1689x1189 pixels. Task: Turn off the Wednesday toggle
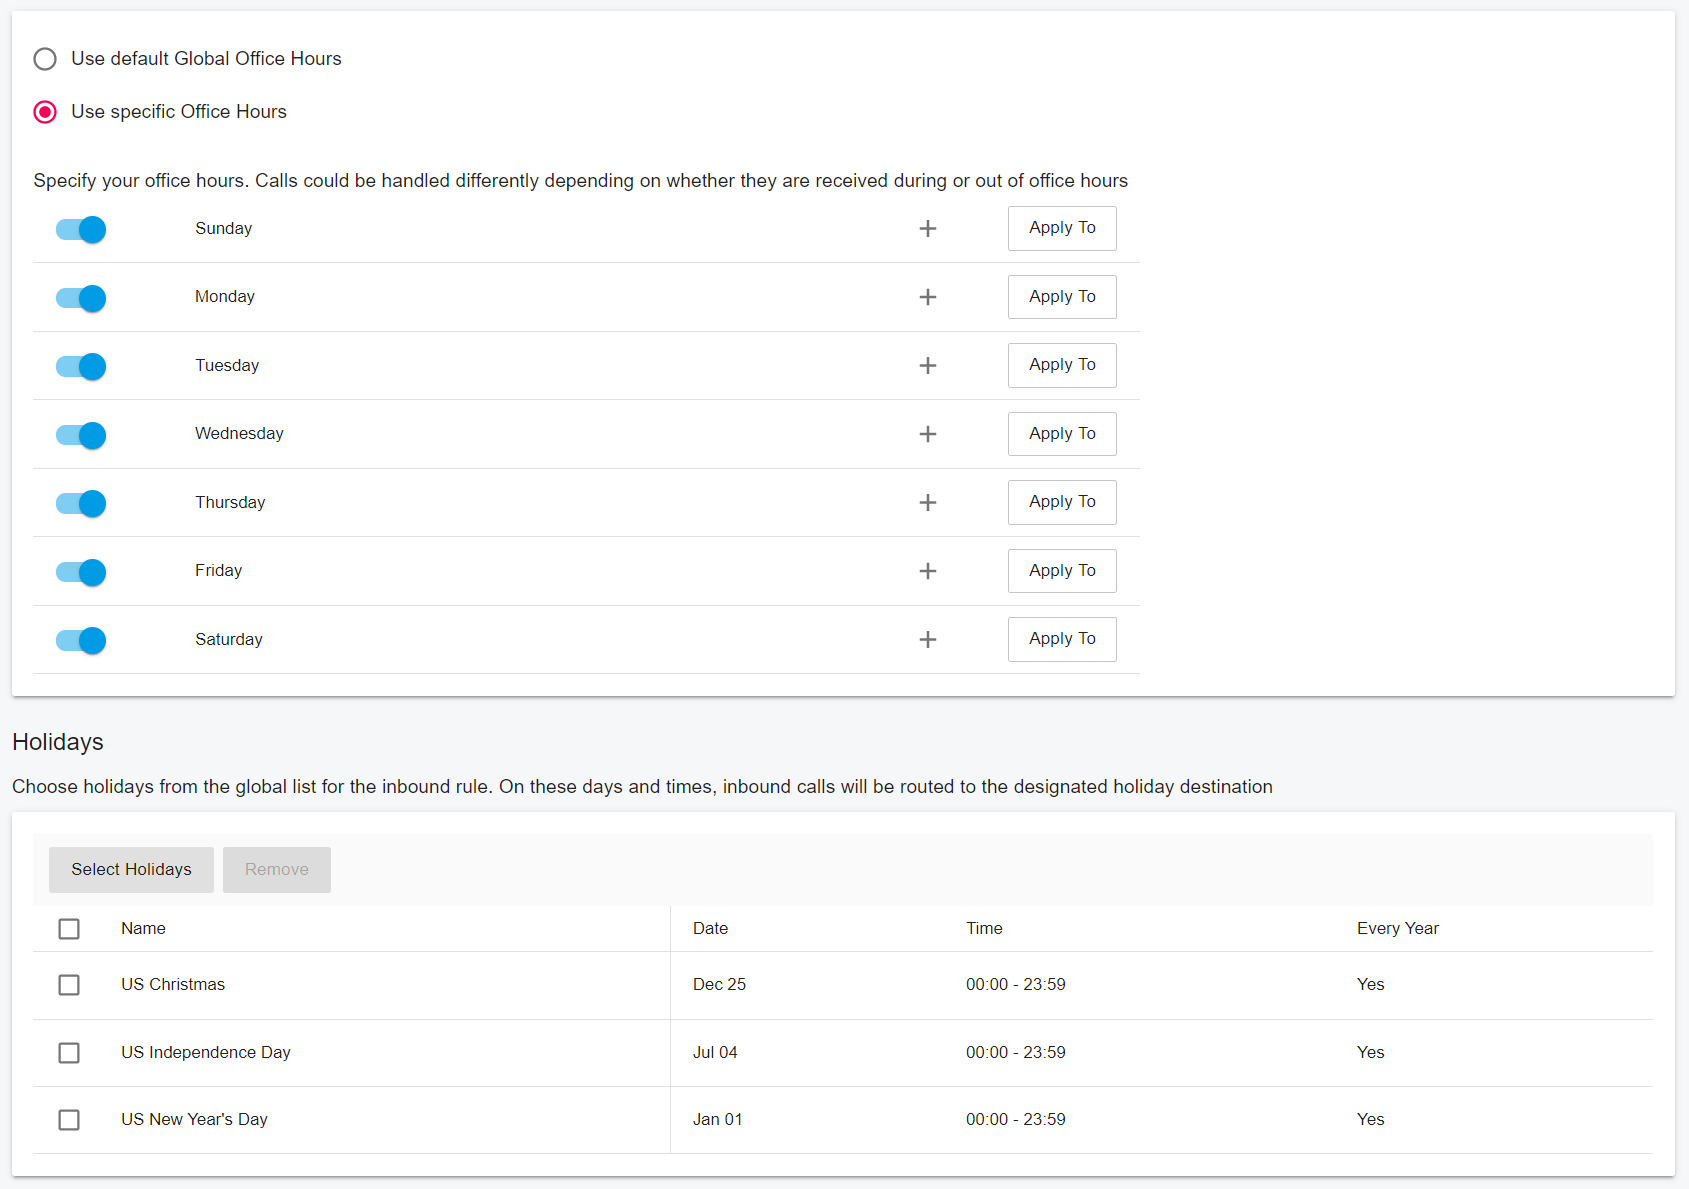[80, 435]
